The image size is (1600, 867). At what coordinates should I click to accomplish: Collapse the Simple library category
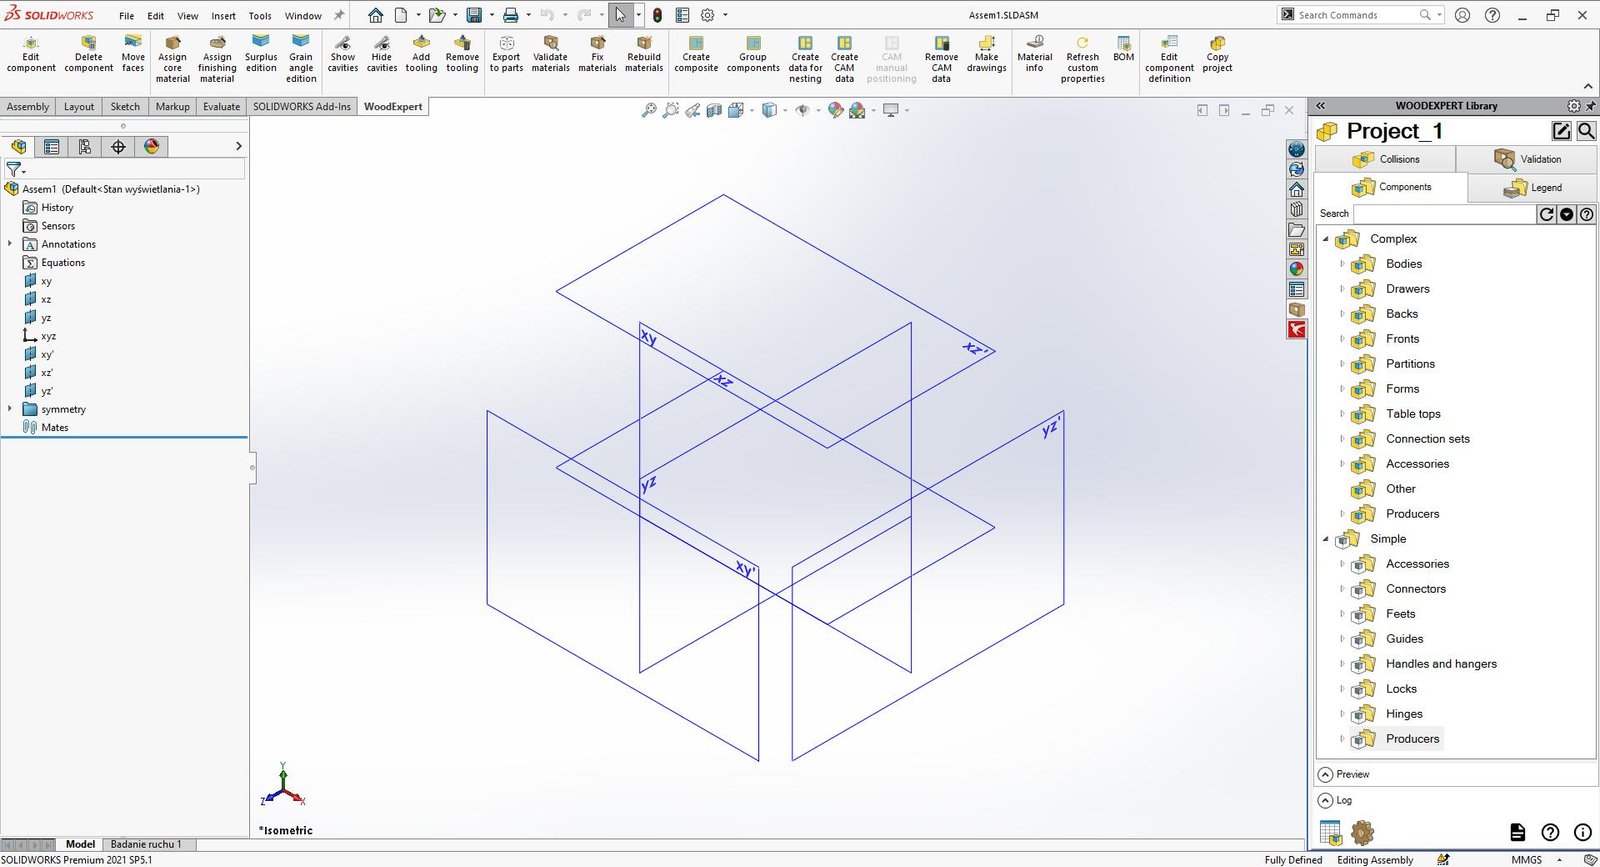[1326, 539]
